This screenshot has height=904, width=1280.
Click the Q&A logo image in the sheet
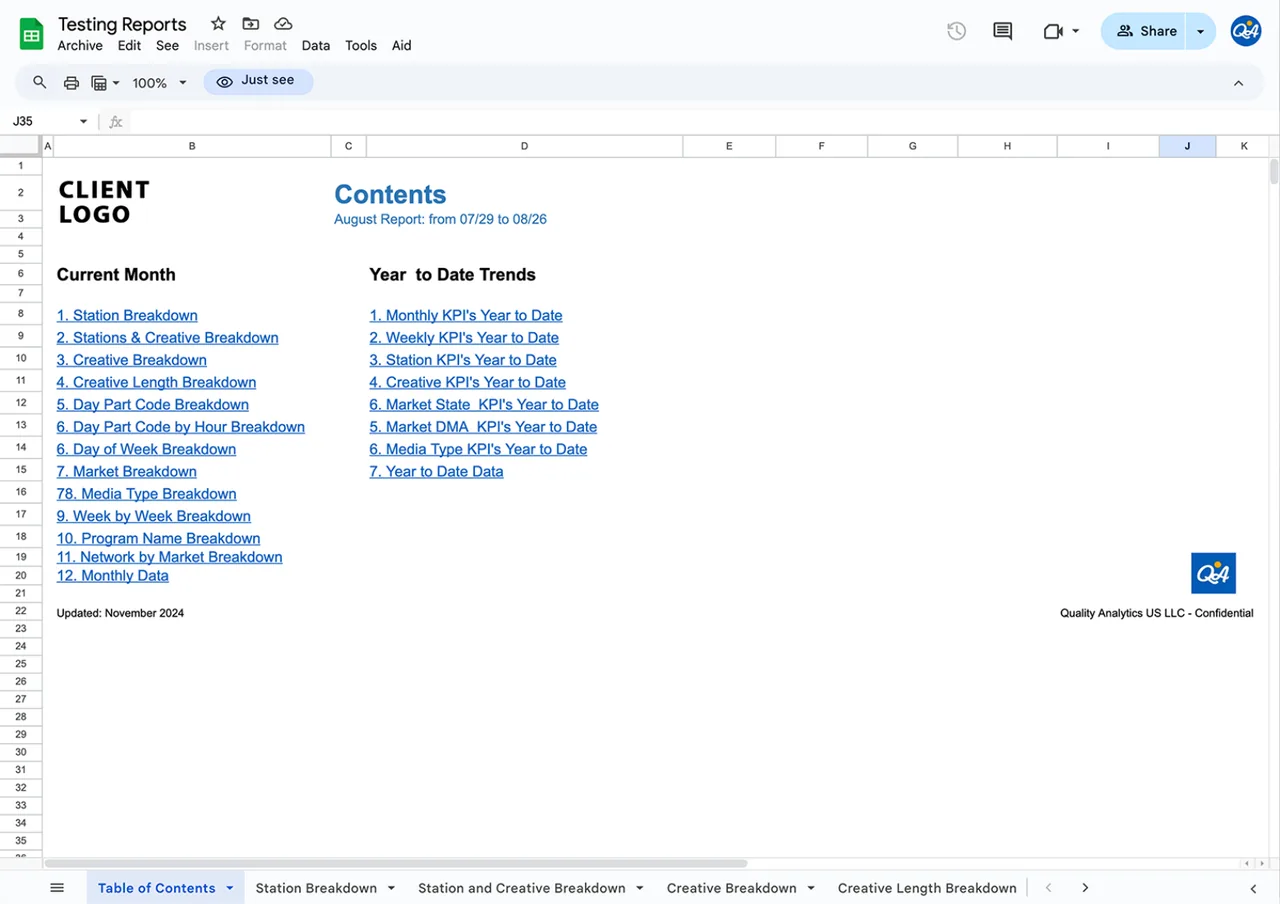(x=1213, y=574)
